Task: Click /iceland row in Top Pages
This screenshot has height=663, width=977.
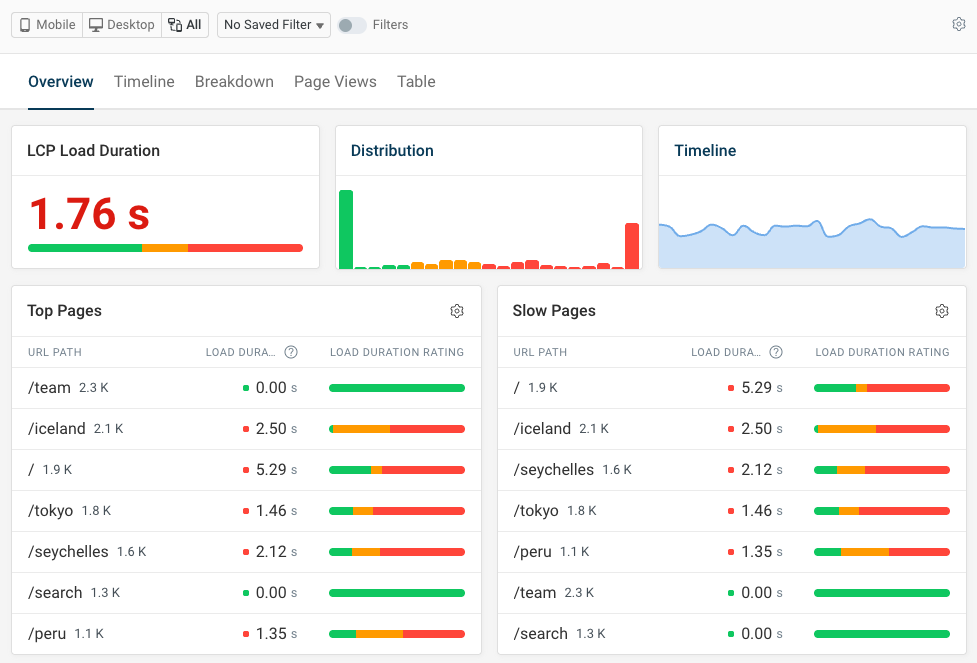Action: [x=57, y=429]
